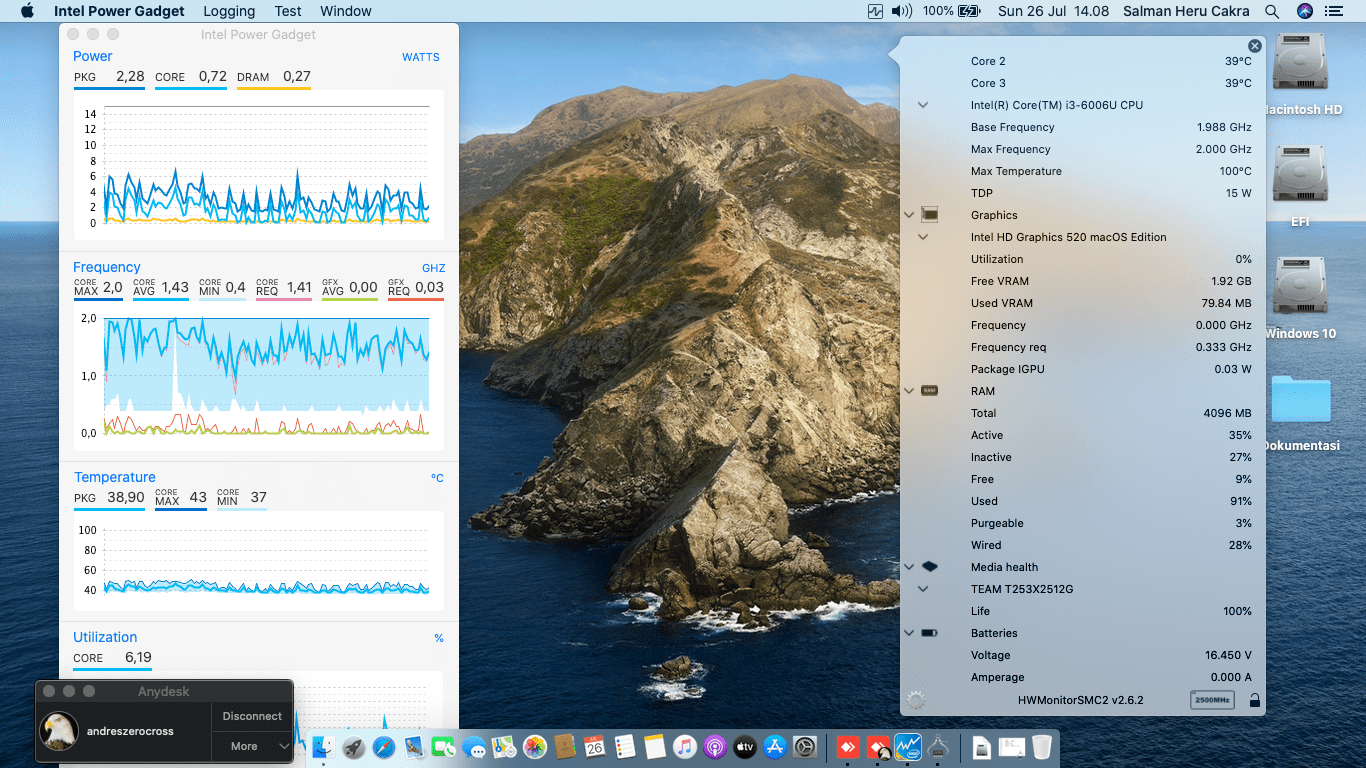The image size is (1366, 768).
Task: Open HWMonitorSMC2 settings gear
Action: point(915,700)
